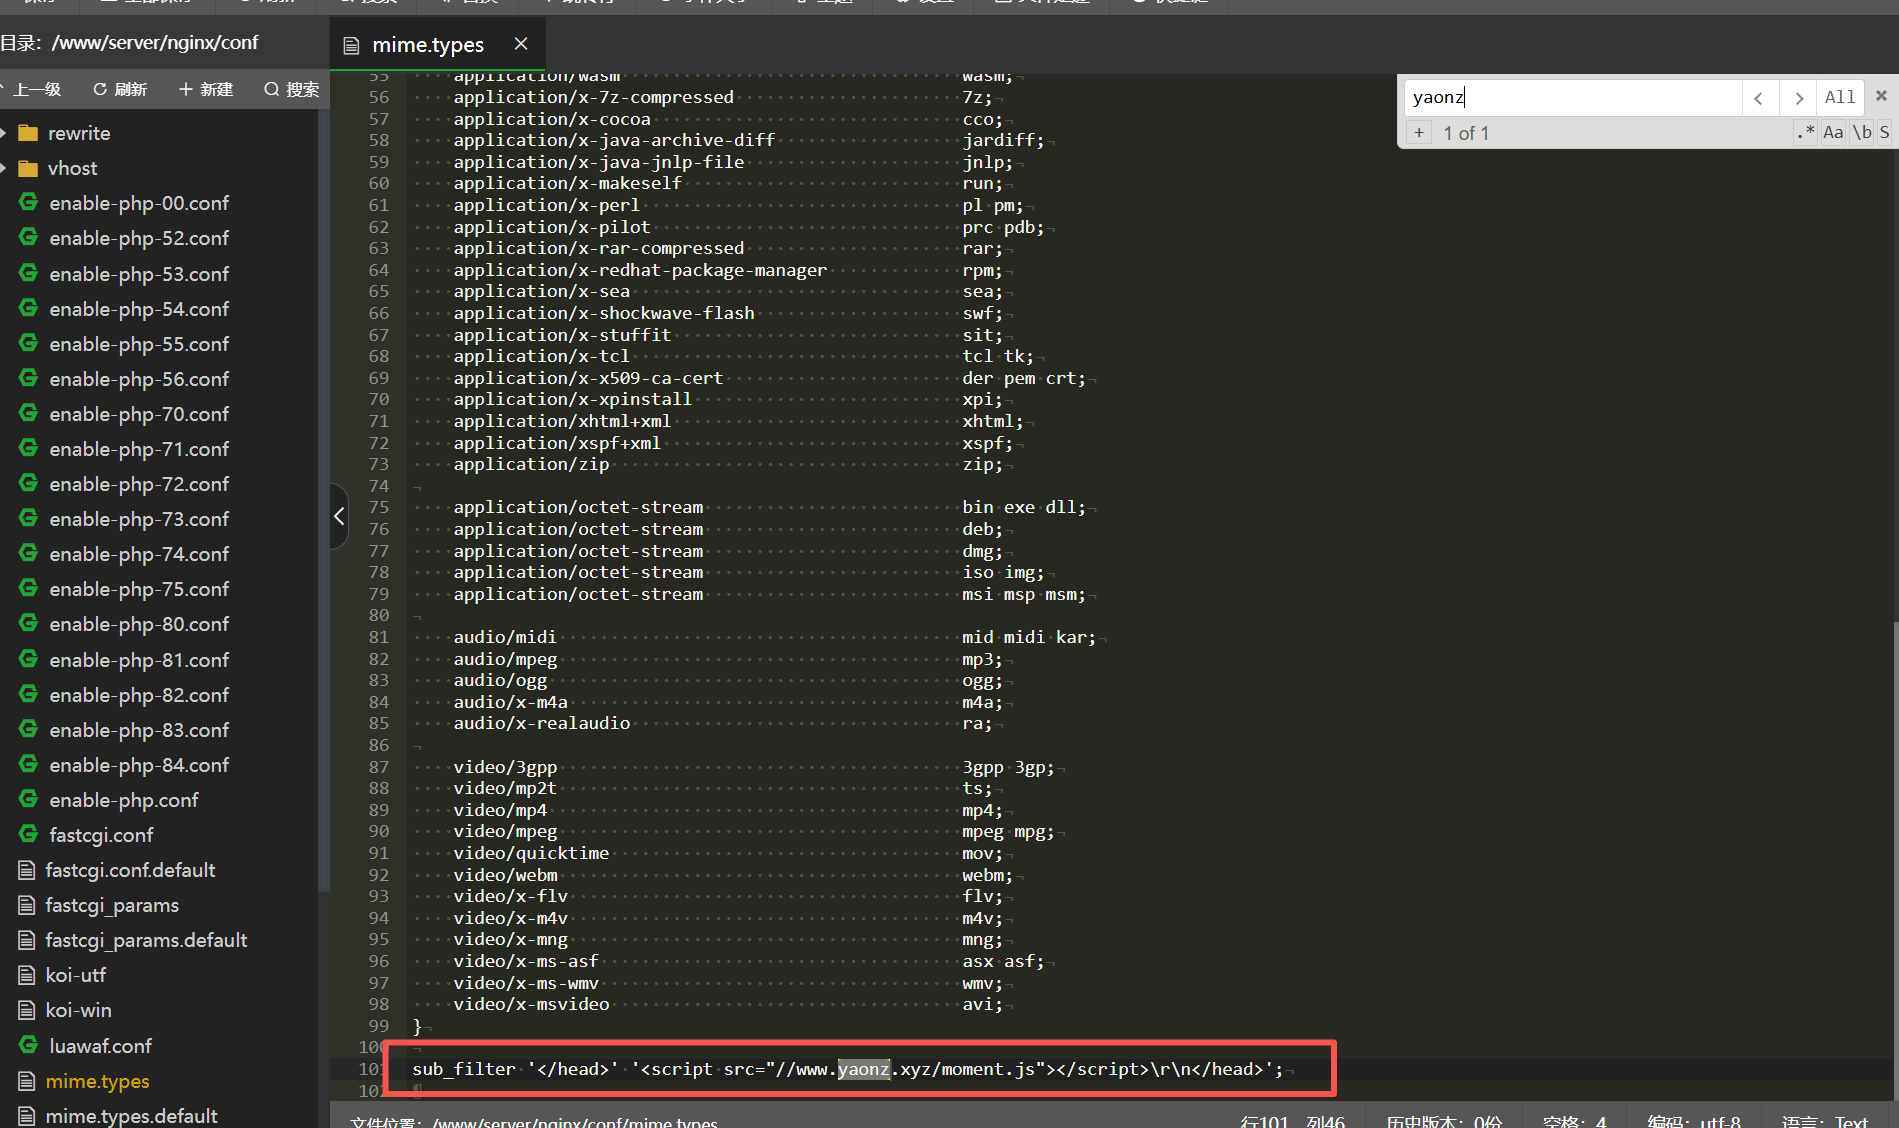This screenshot has width=1899, height=1128.
Task: Go to next search match arrow
Action: click(1799, 98)
